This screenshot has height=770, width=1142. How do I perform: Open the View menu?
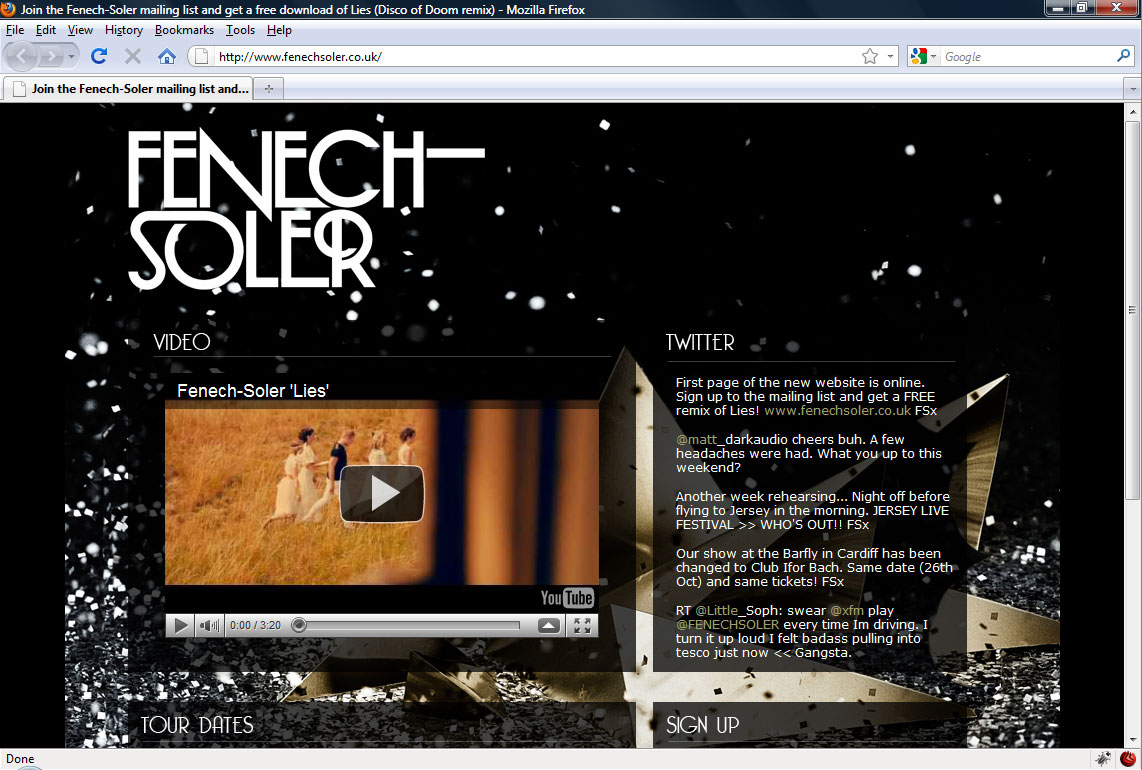tap(80, 30)
